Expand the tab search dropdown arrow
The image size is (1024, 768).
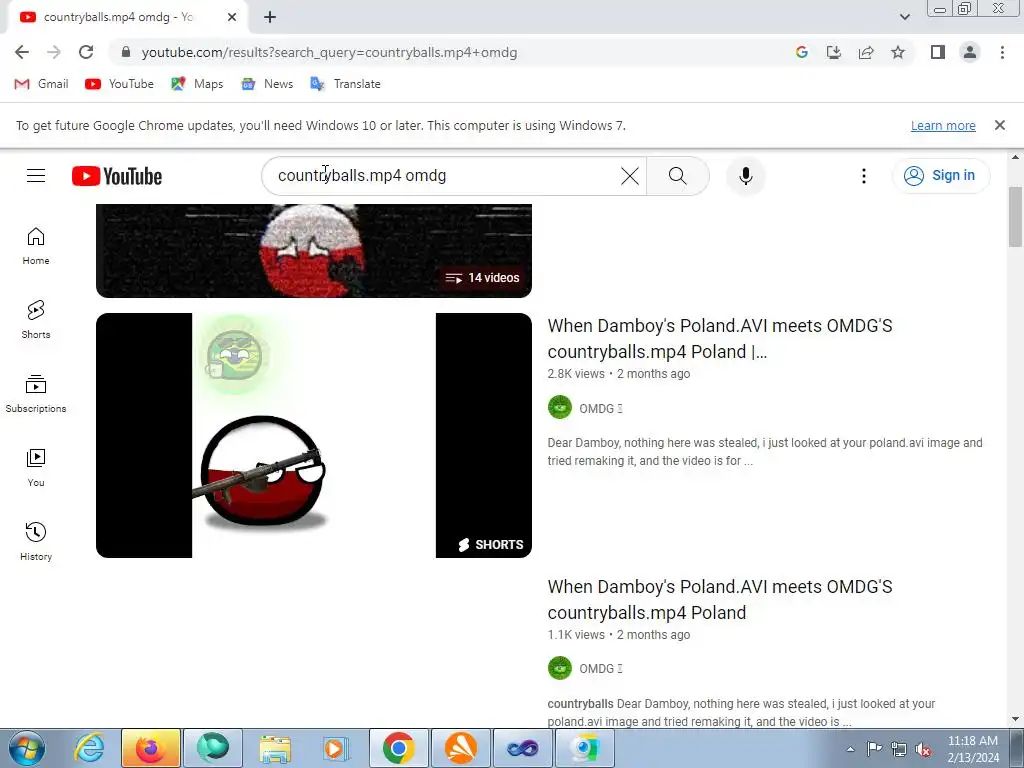904,18
